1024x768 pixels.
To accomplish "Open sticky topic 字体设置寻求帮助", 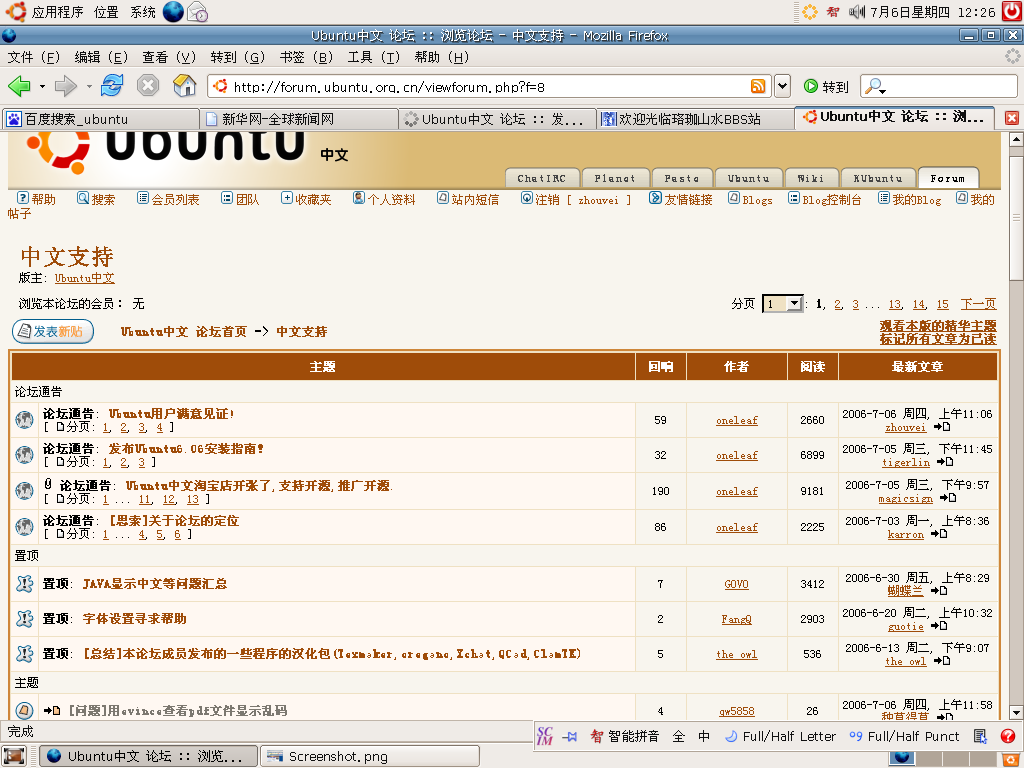I will pyautogui.click(x=135, y=618).
